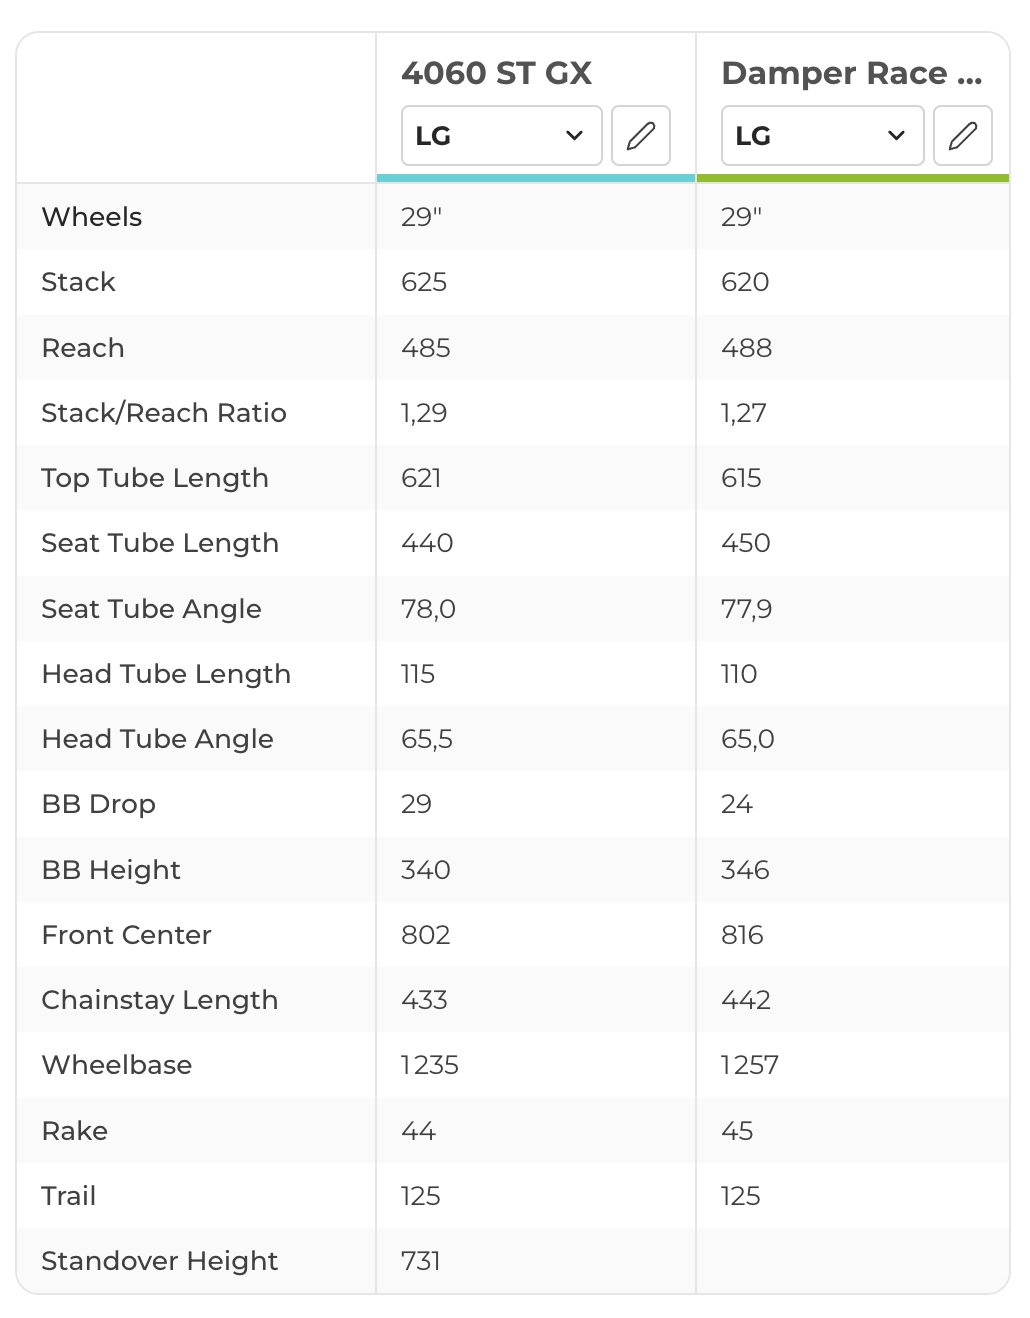
Task: Select the Wheels row label
Action: [92, 217]
